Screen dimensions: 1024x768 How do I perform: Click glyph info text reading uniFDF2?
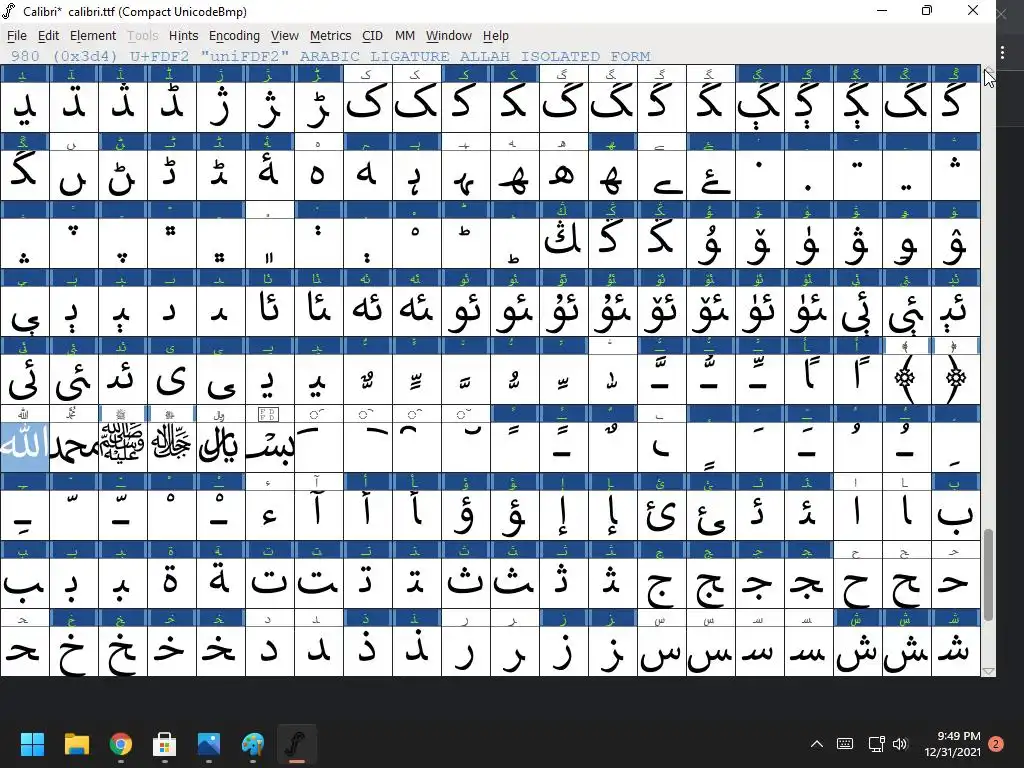point(245,56)
